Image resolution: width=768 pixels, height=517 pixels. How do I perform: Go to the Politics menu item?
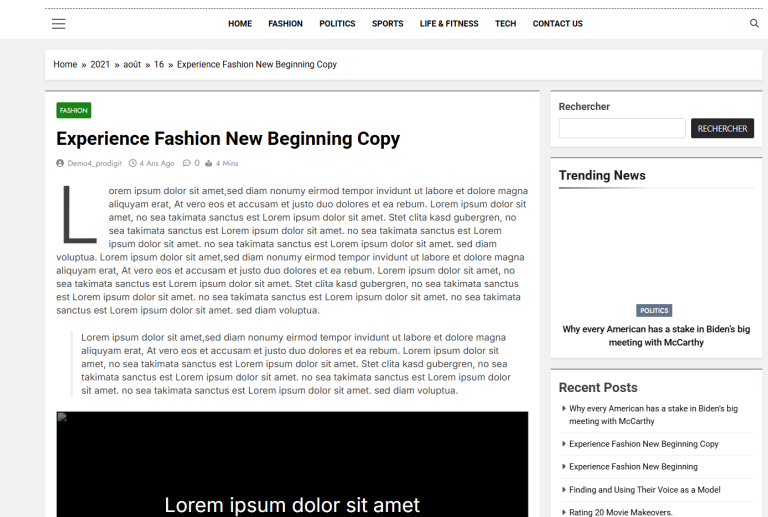[337, 24]
